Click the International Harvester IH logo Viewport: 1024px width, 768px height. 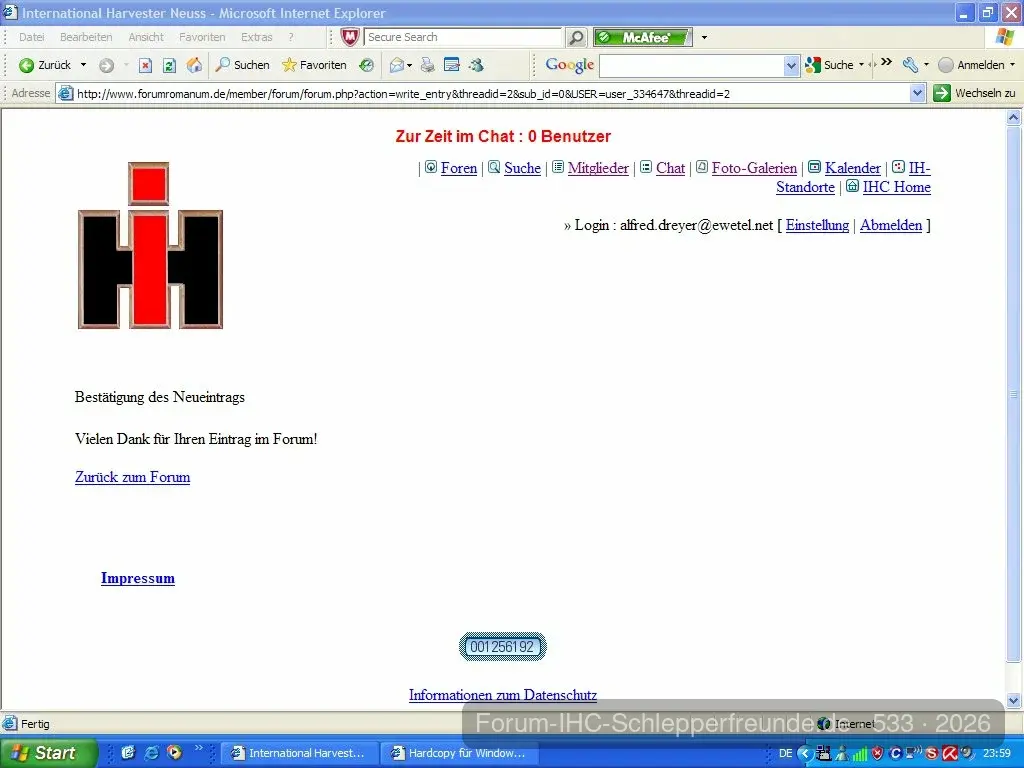click(150, 245)
